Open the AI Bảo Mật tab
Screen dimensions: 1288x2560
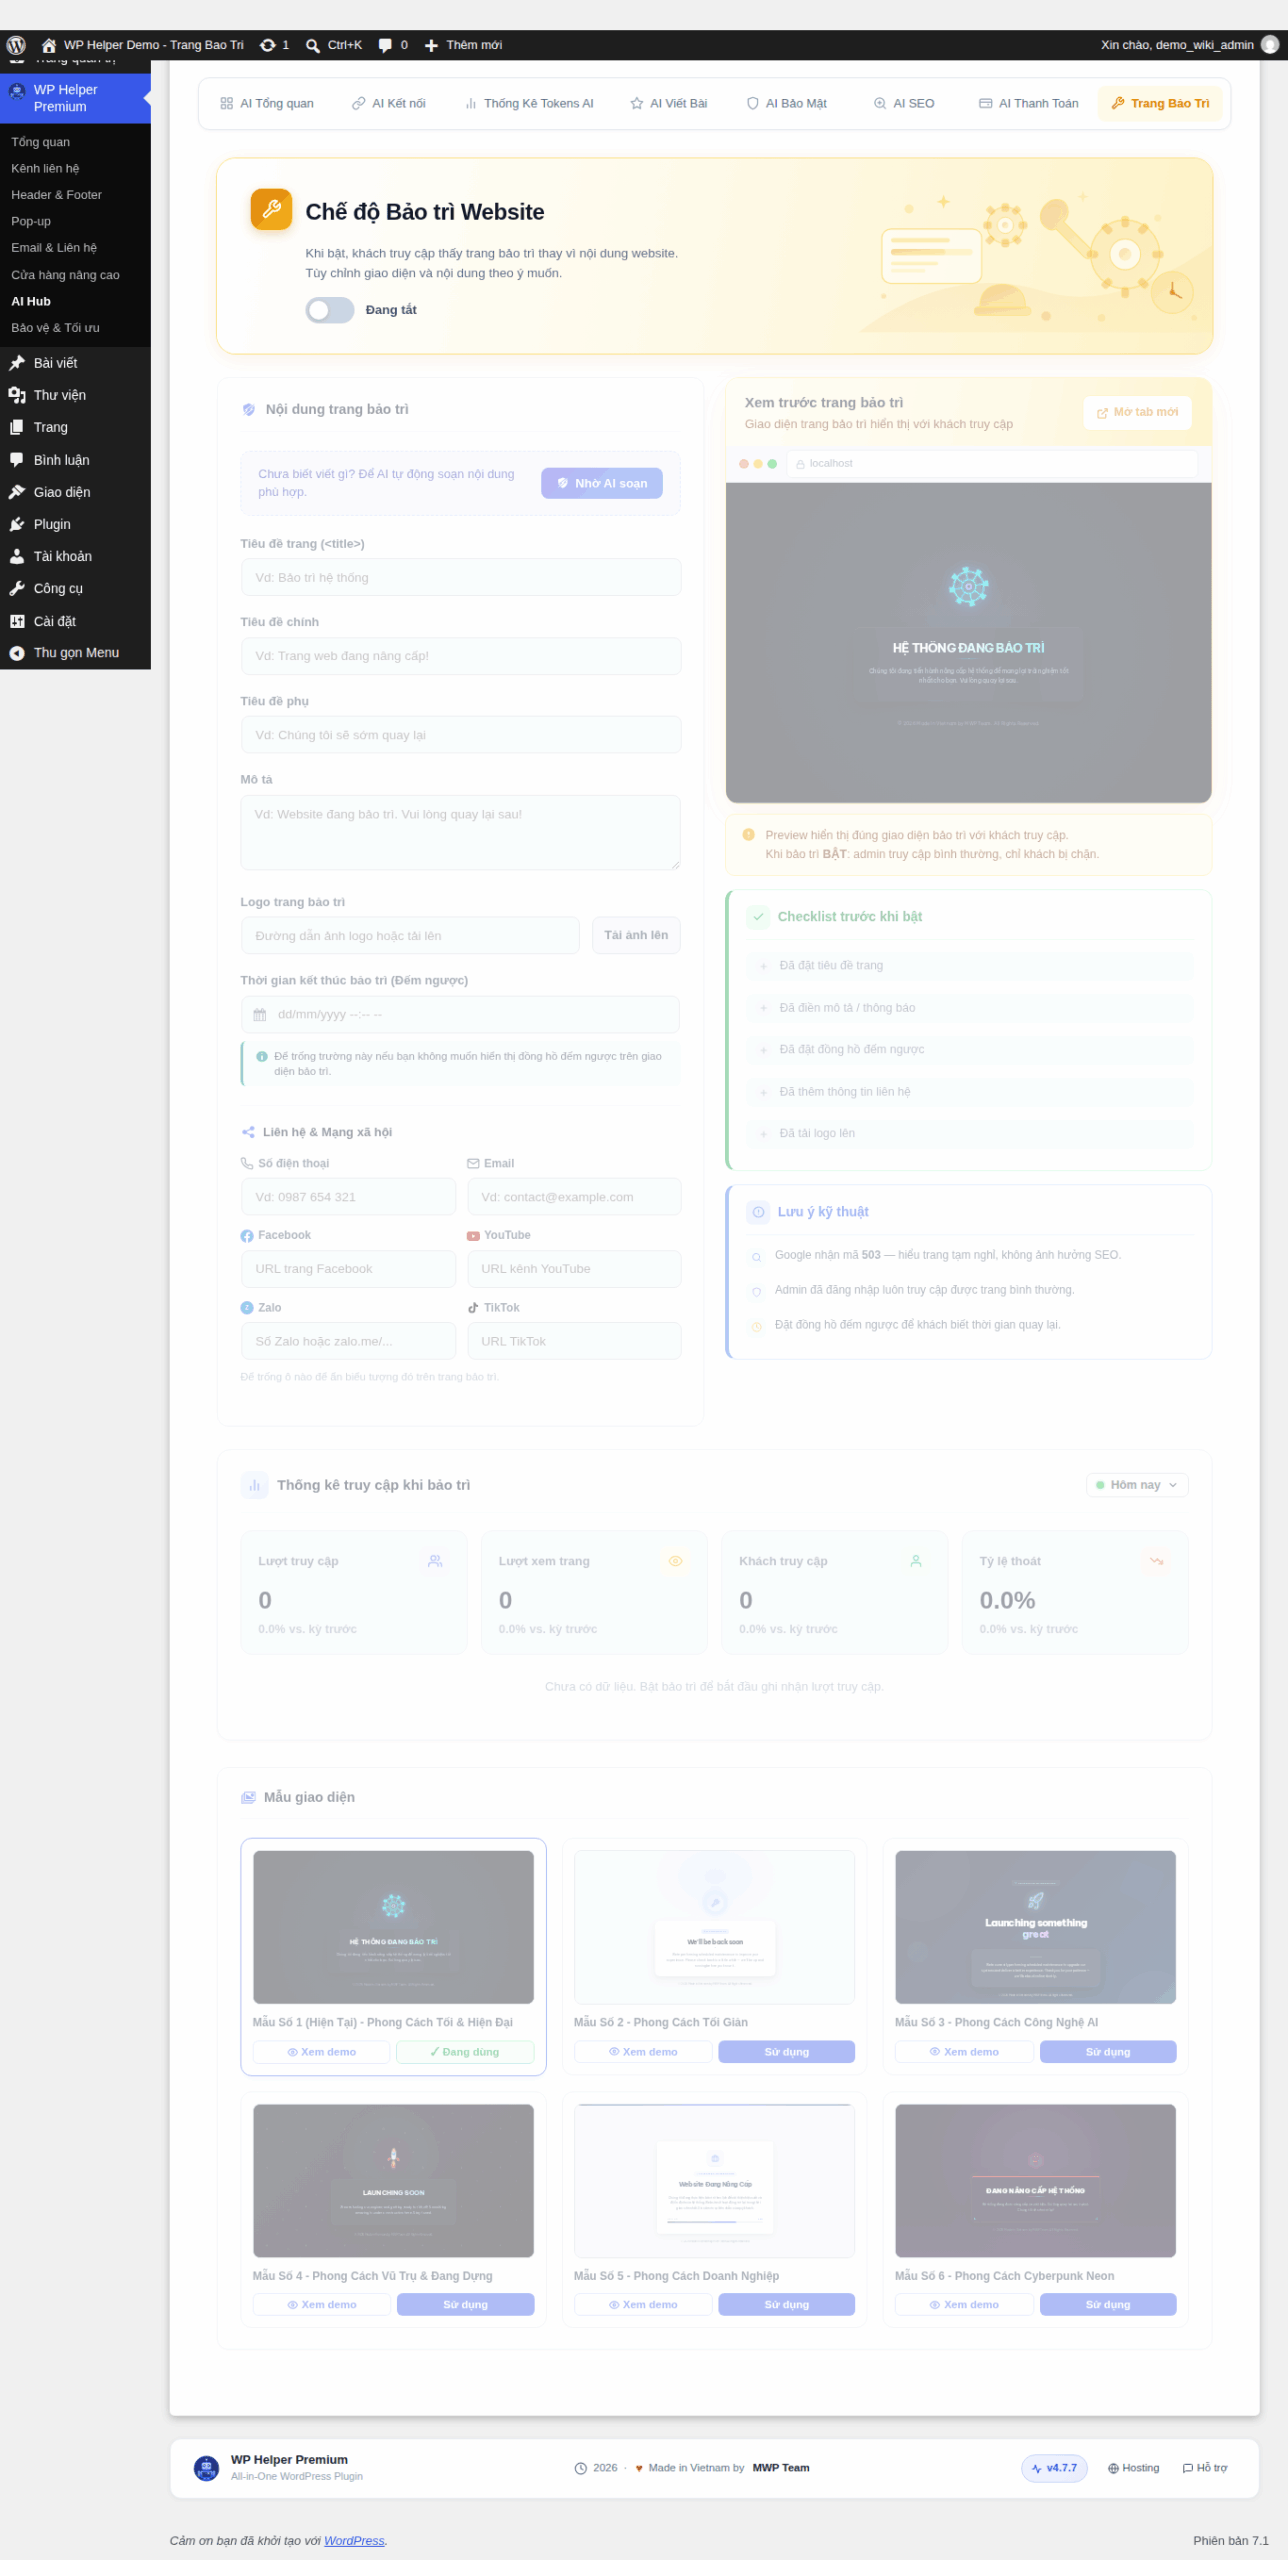pyautogui.click(x=787, y=103)
